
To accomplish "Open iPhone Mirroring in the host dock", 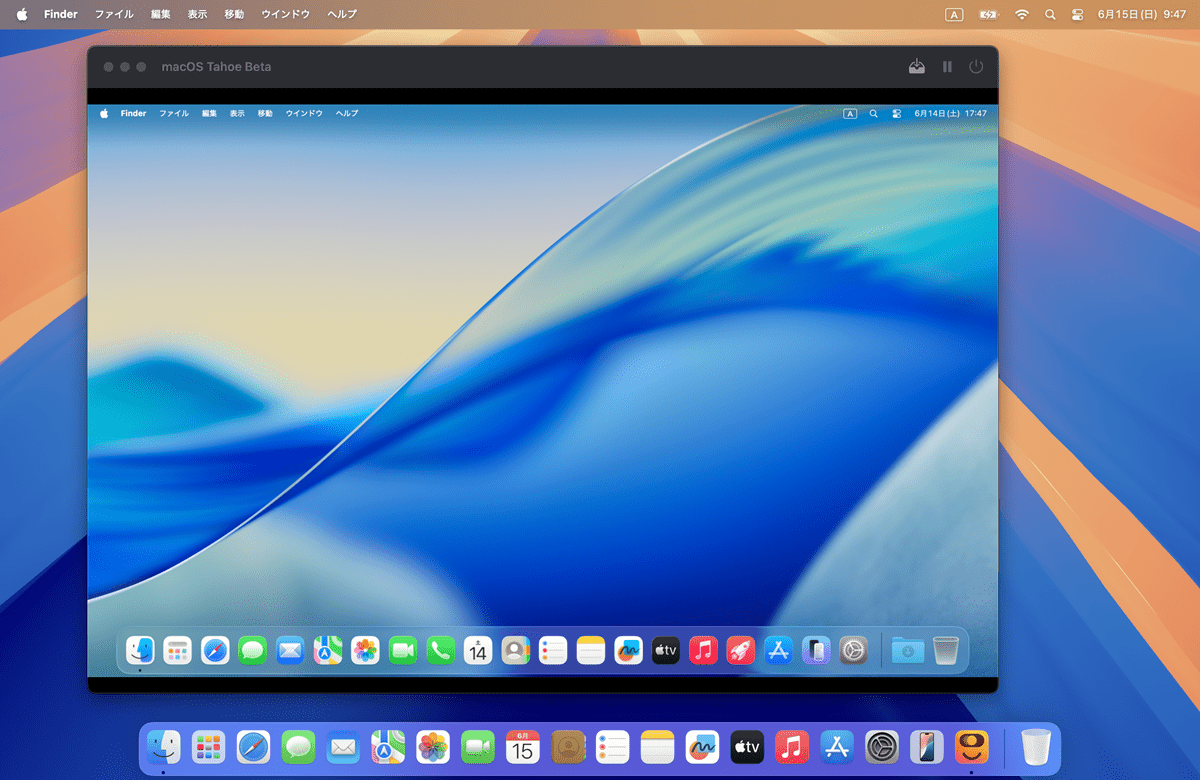I will coord(927,746).
